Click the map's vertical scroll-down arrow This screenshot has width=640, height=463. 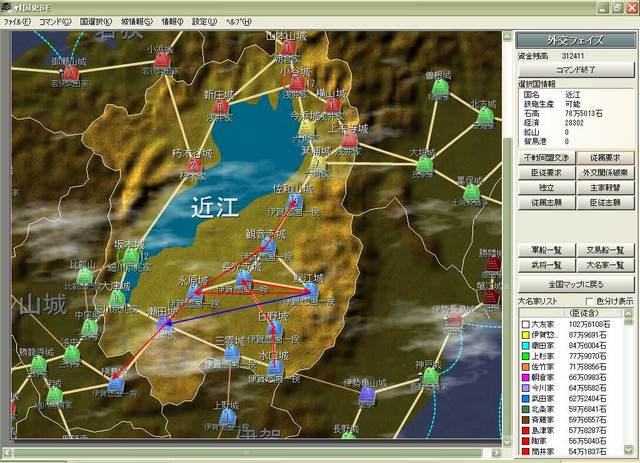[507, 442]
